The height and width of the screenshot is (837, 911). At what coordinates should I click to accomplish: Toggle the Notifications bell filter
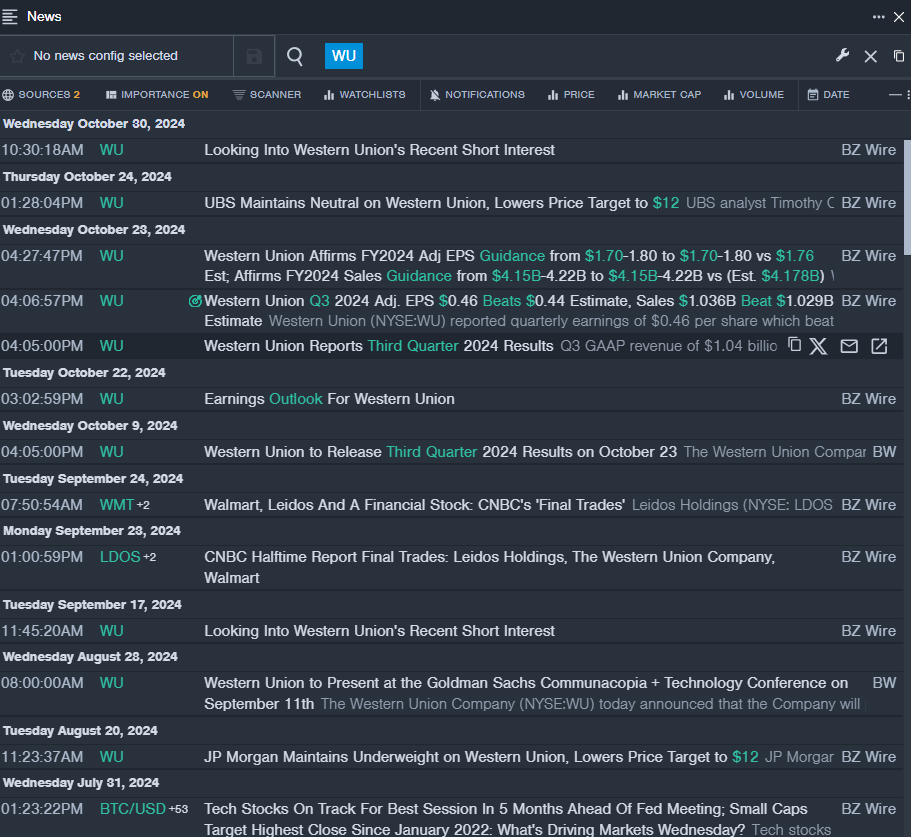pyautogui.click(x=477, y=95)
